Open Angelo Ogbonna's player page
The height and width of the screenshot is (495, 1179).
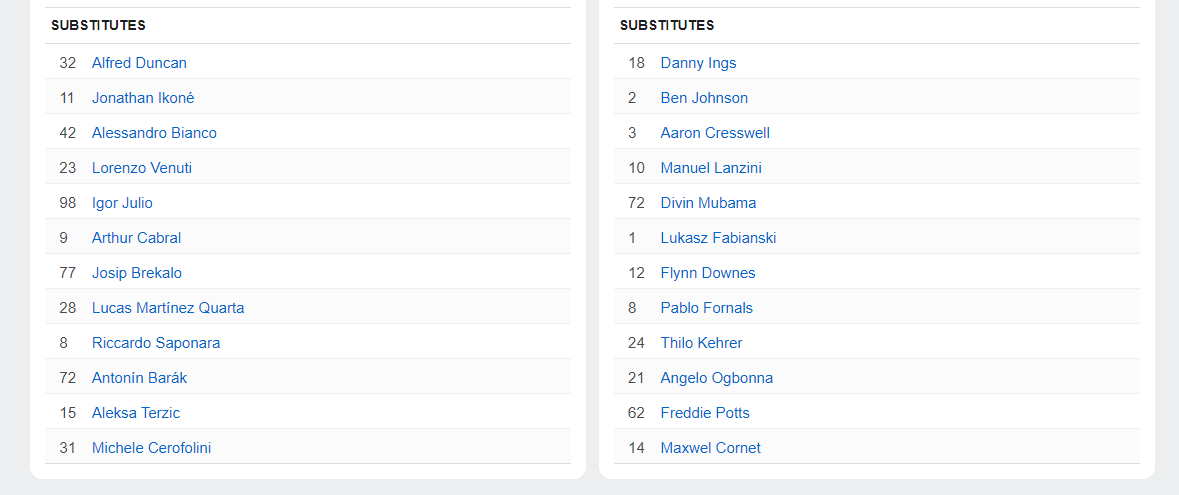pyautogui.click(x=716, y=378)
